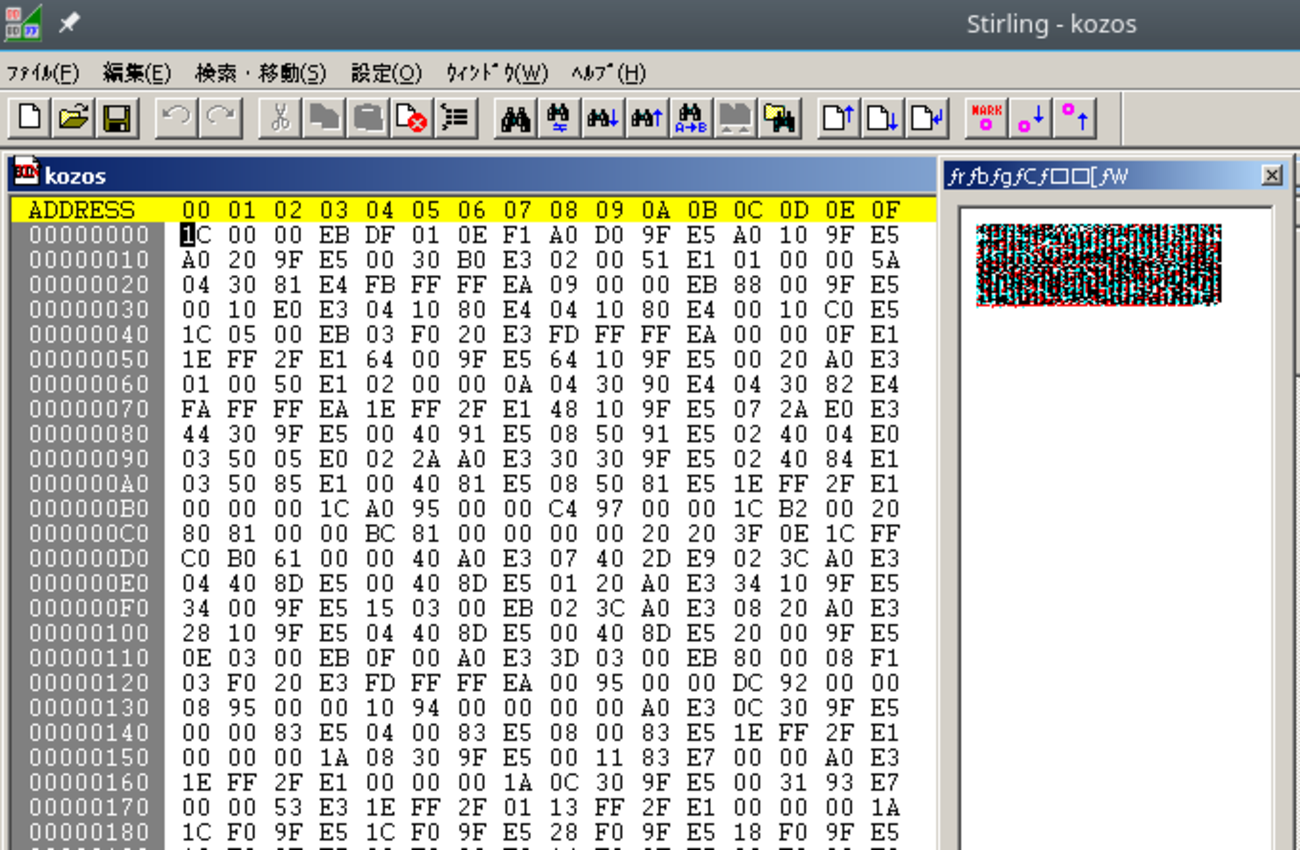The image size is (1300, 850).
Task: Open a file using the folder icon
Action: (x=74, y=118)
